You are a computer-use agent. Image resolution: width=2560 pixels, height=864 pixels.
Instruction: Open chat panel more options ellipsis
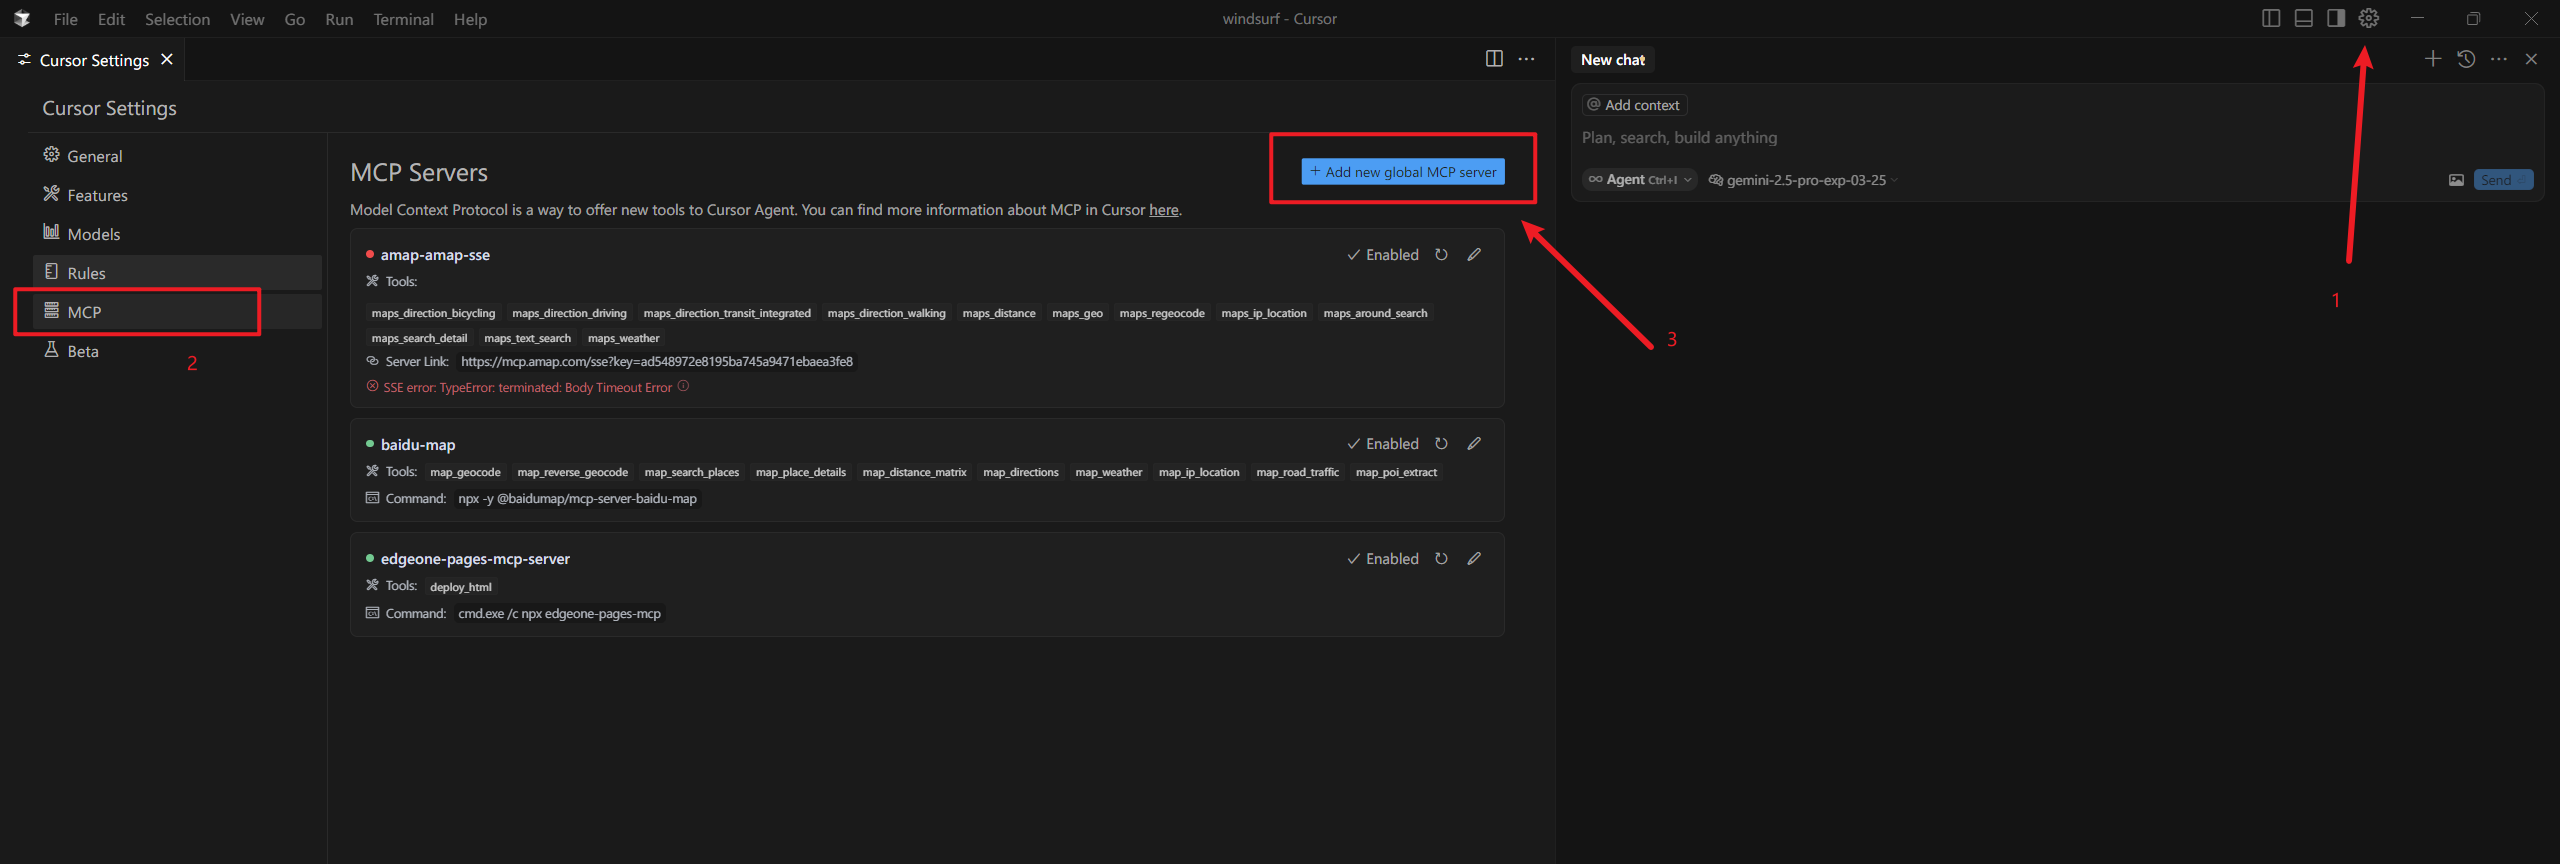point(2499,59)
